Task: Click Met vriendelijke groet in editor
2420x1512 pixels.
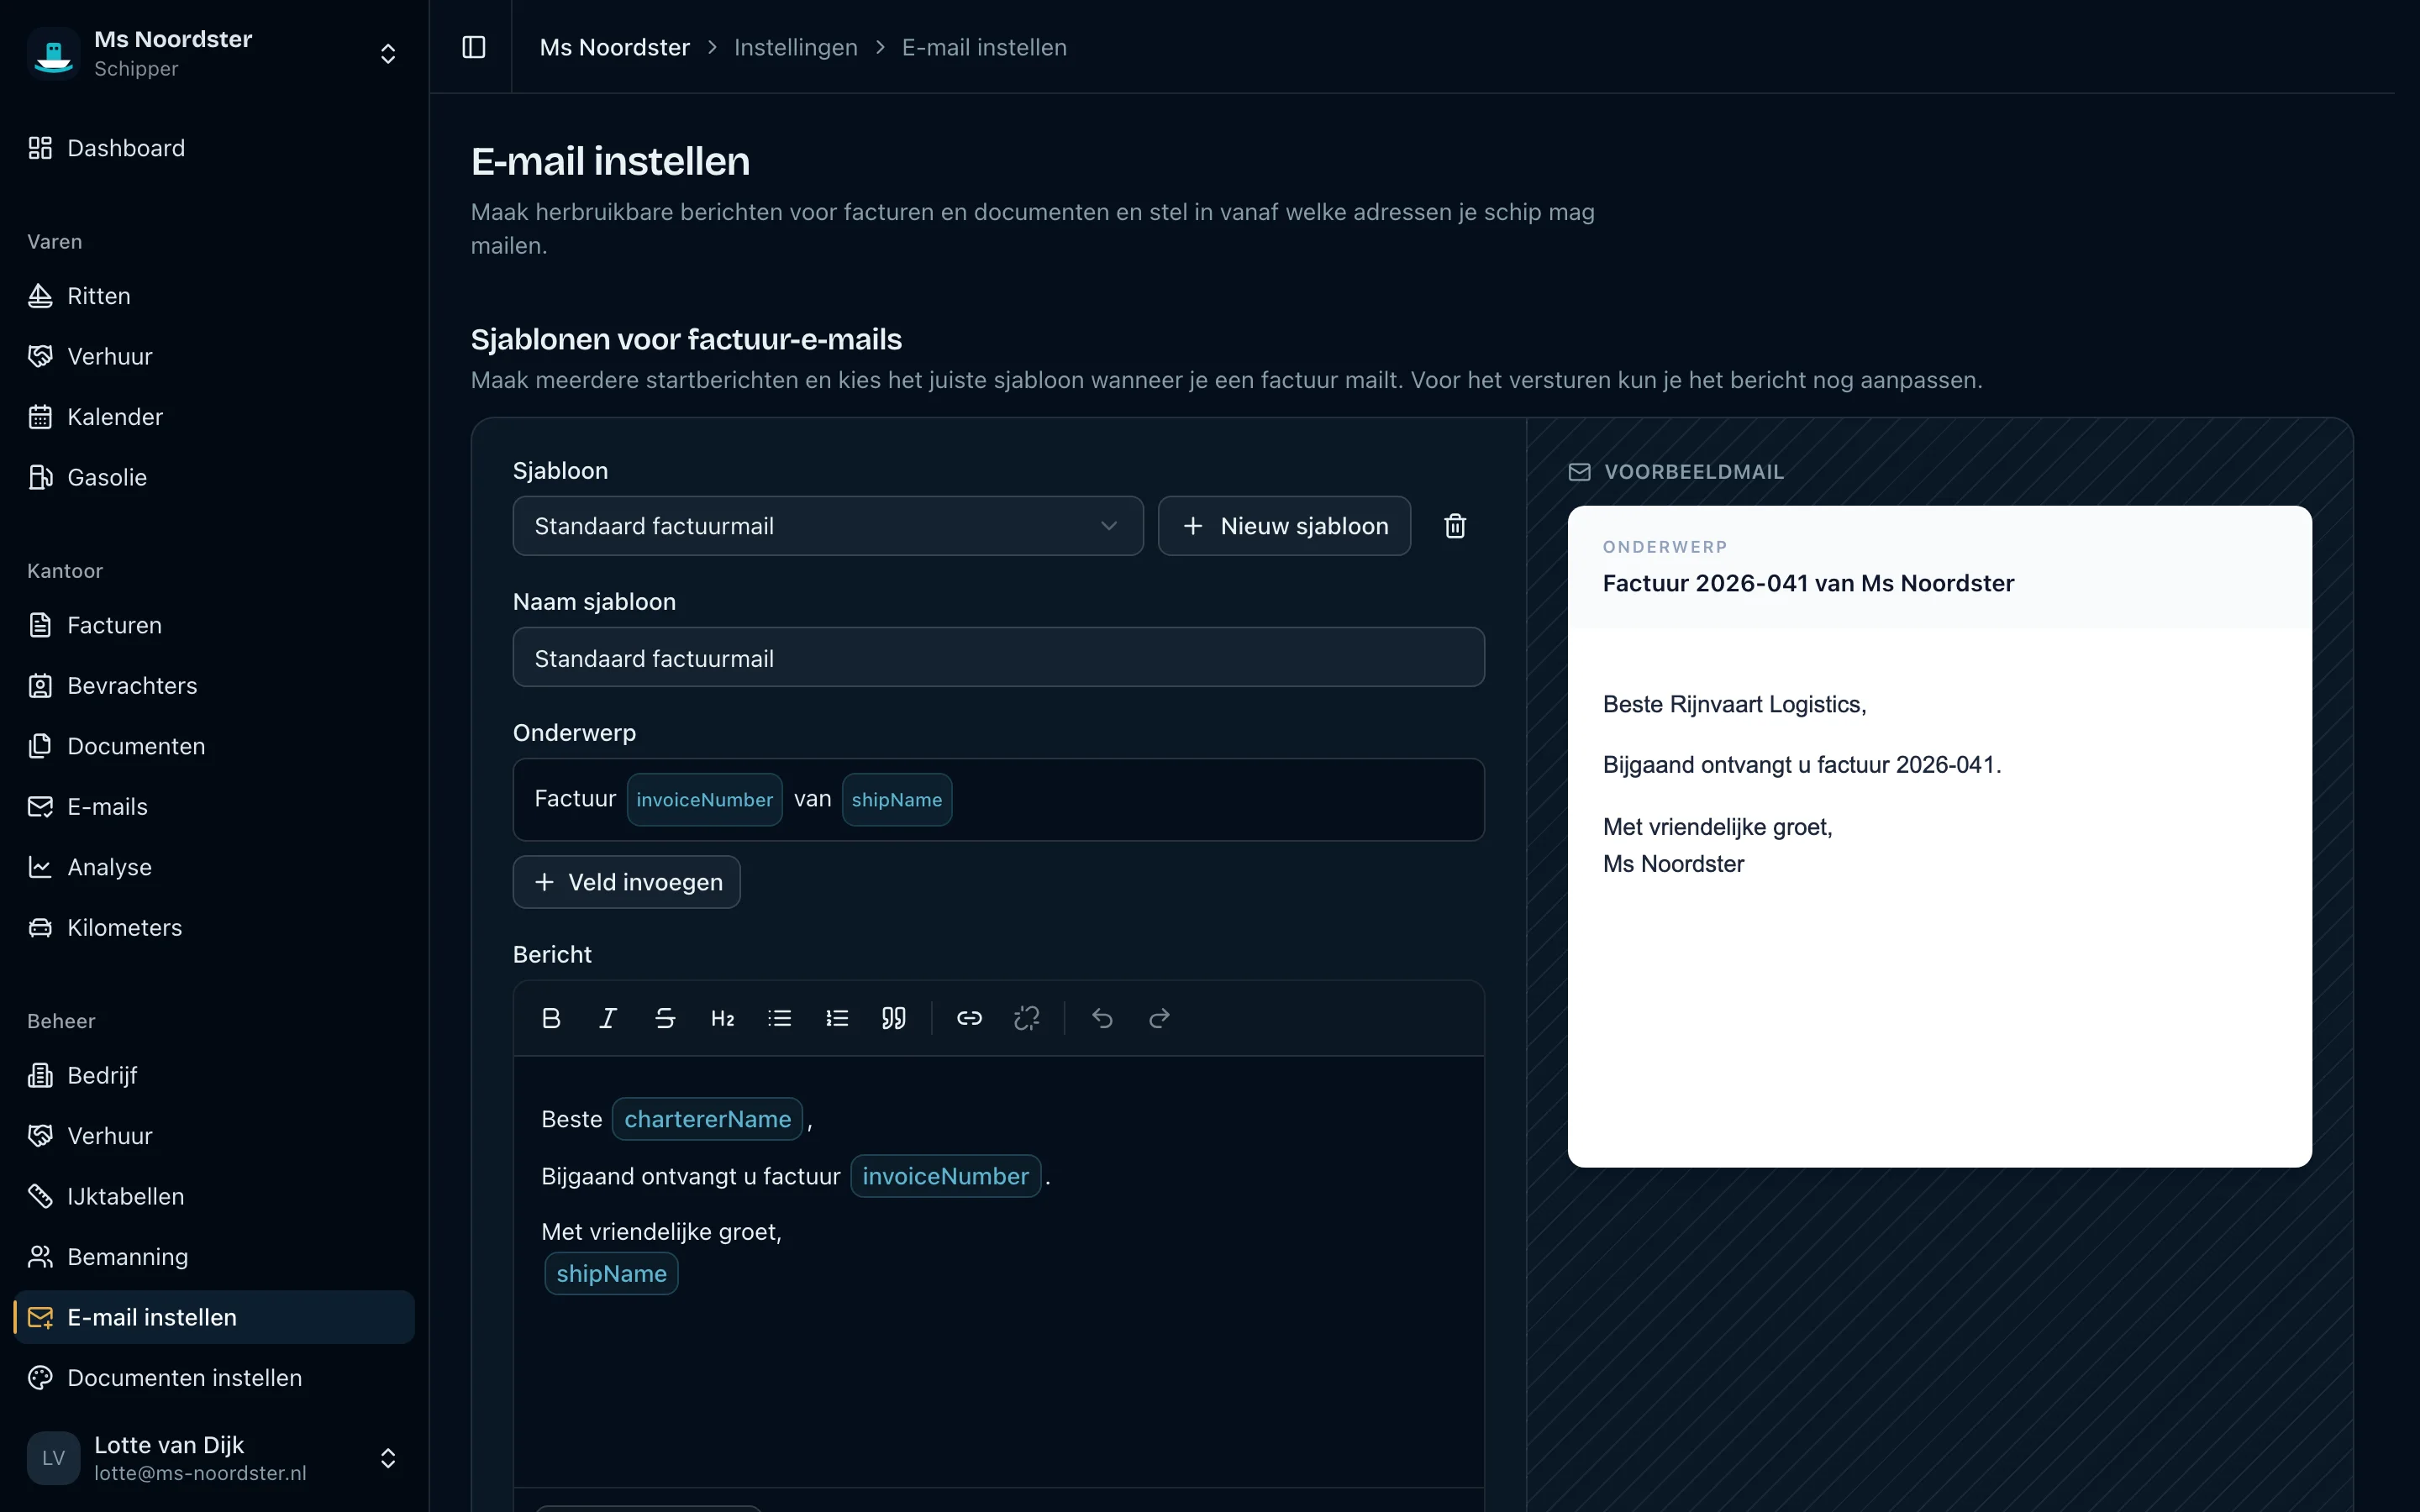Action: 661,1232
